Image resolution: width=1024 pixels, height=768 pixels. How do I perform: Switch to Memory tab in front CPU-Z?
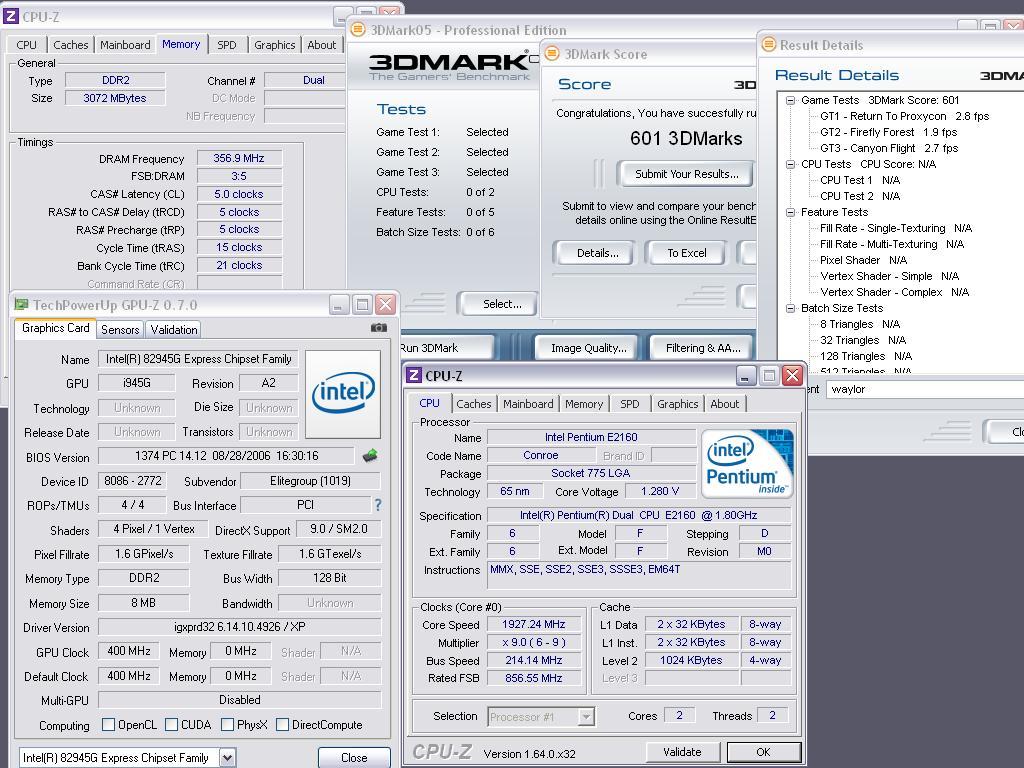point(584,404)
